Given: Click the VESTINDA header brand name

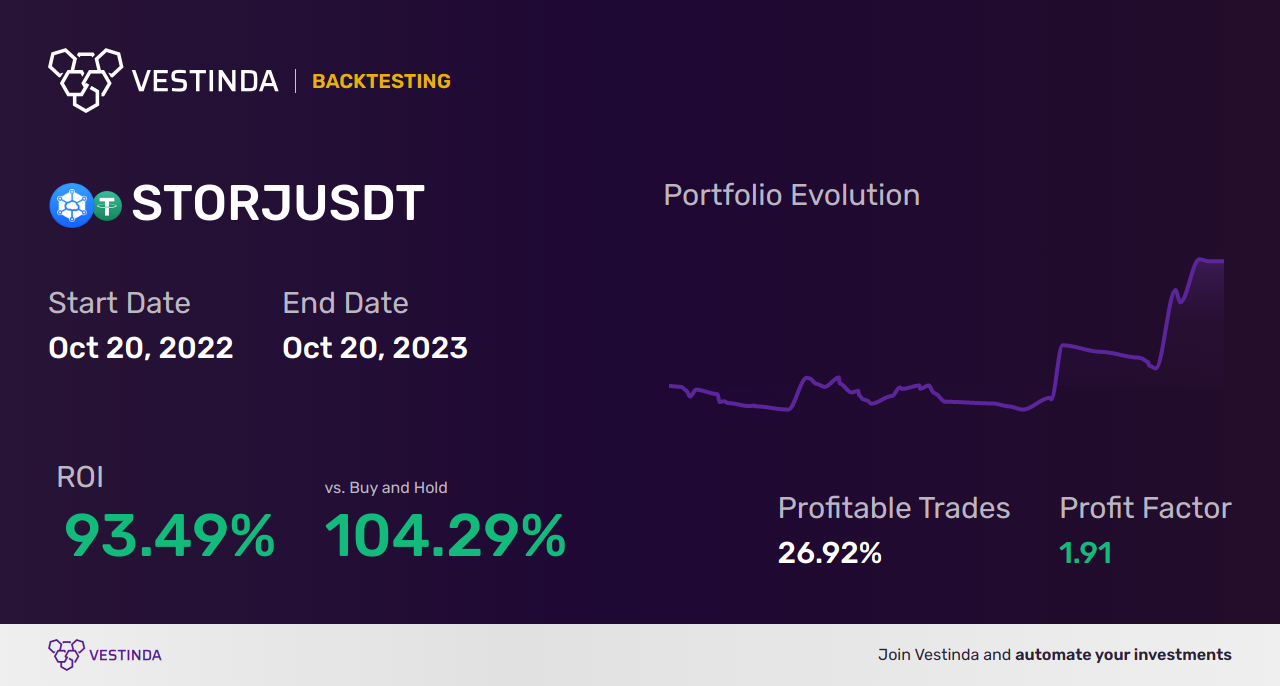Looking at the screenshot, I should (x=205, y=81).
